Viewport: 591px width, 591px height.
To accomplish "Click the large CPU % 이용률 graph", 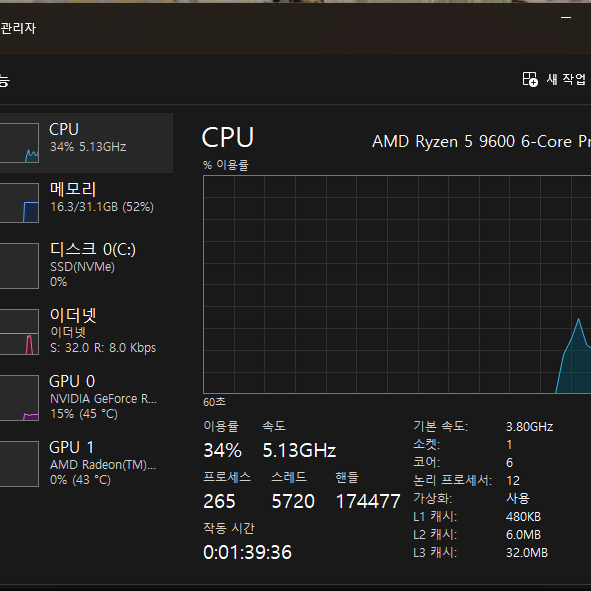I will [x=397, y=285].
